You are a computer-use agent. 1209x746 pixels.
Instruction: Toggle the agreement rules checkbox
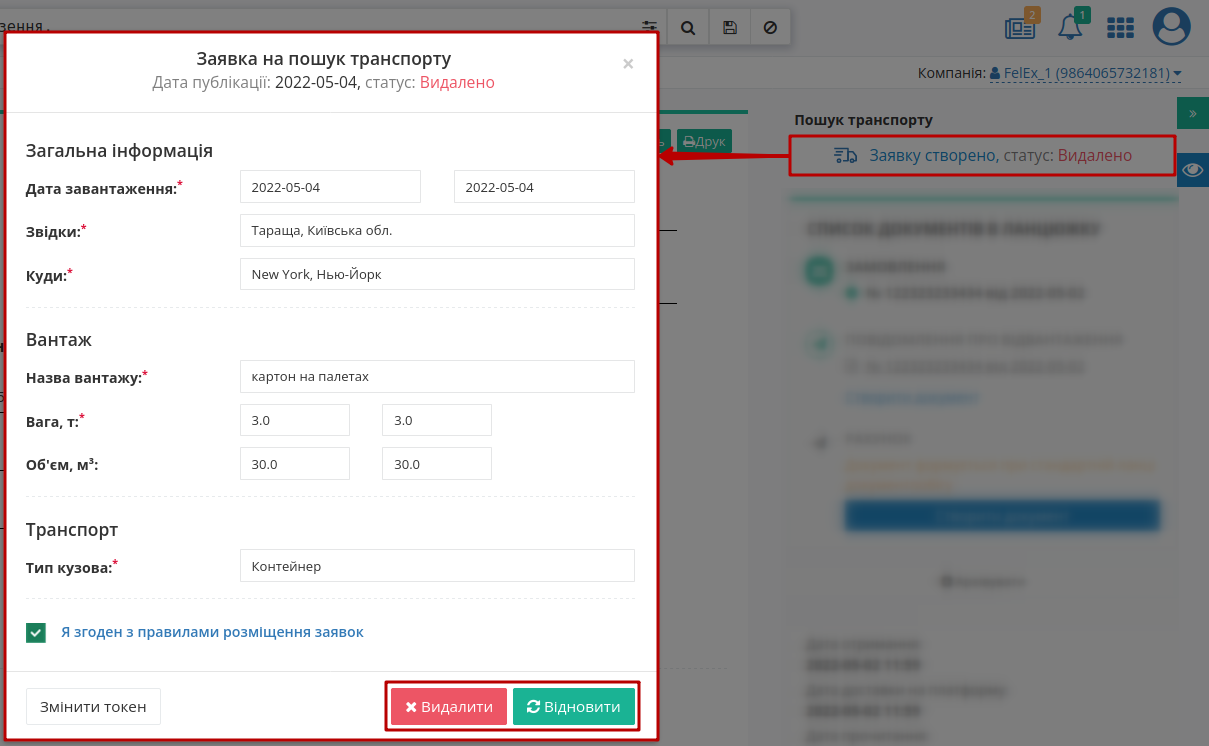(36, 632)
